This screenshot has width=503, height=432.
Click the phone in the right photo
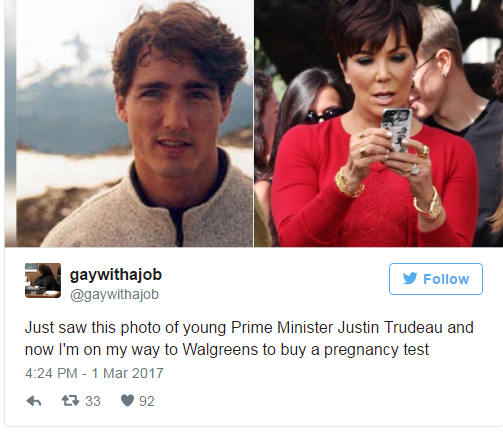point(397,130)
